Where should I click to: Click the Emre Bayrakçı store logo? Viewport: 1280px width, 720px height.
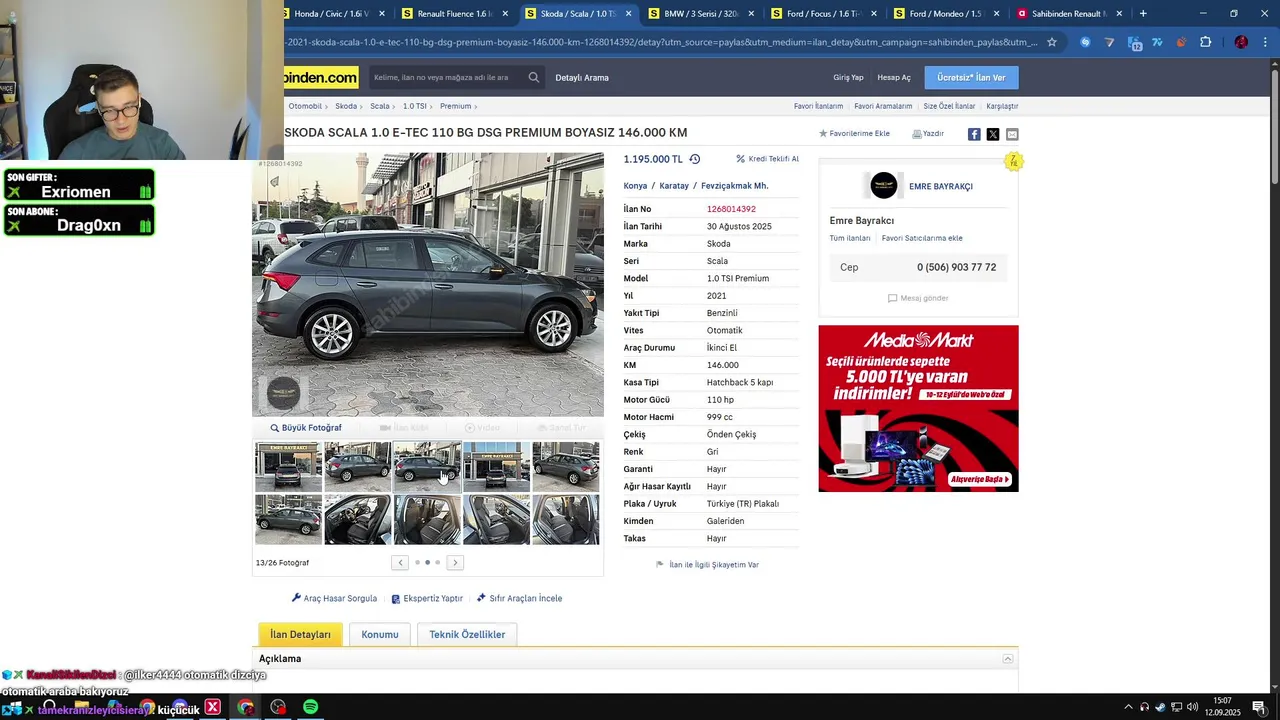(x=884, y=186)
